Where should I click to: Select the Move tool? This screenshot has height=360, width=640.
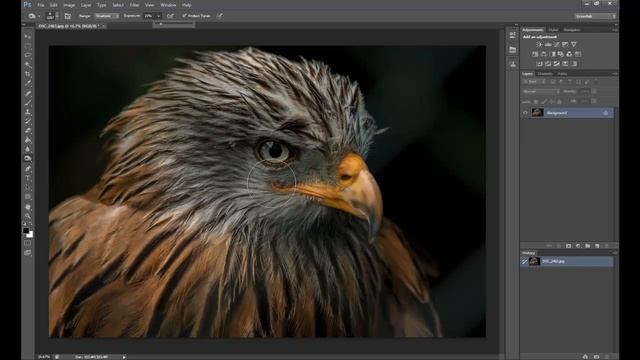click(x=28, y=37)
